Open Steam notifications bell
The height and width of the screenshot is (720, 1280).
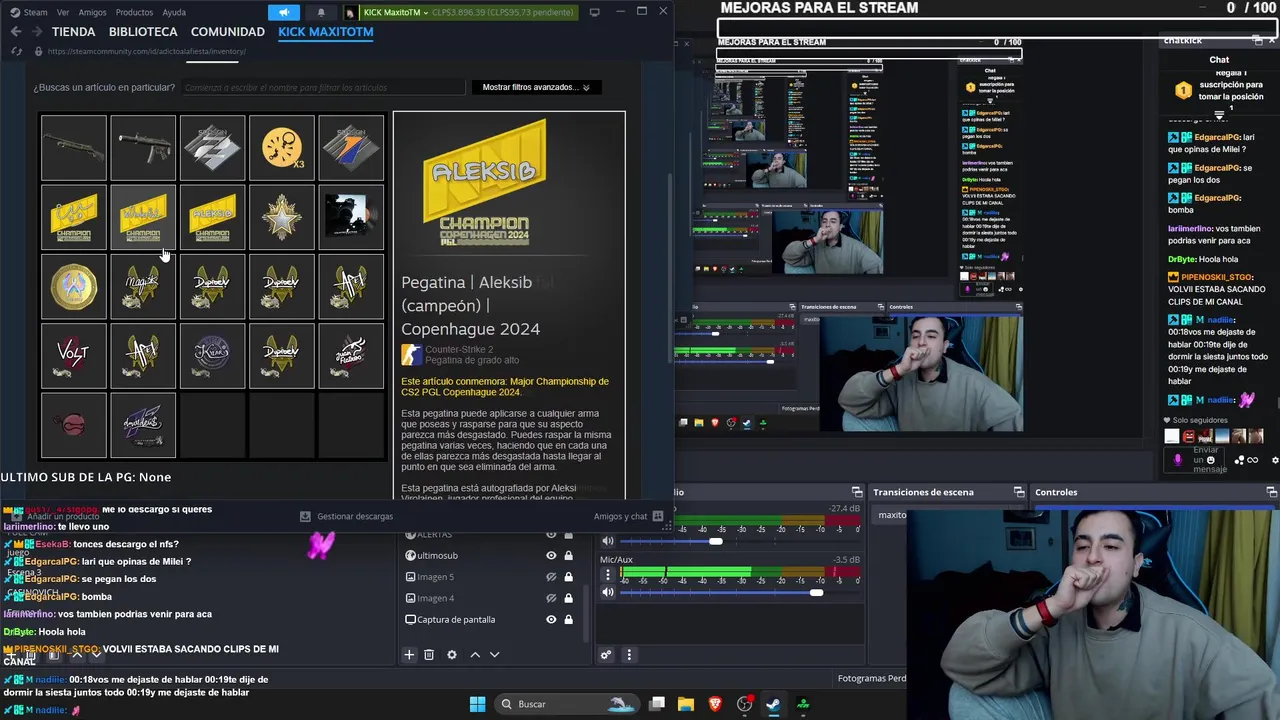tap(321, 12)
